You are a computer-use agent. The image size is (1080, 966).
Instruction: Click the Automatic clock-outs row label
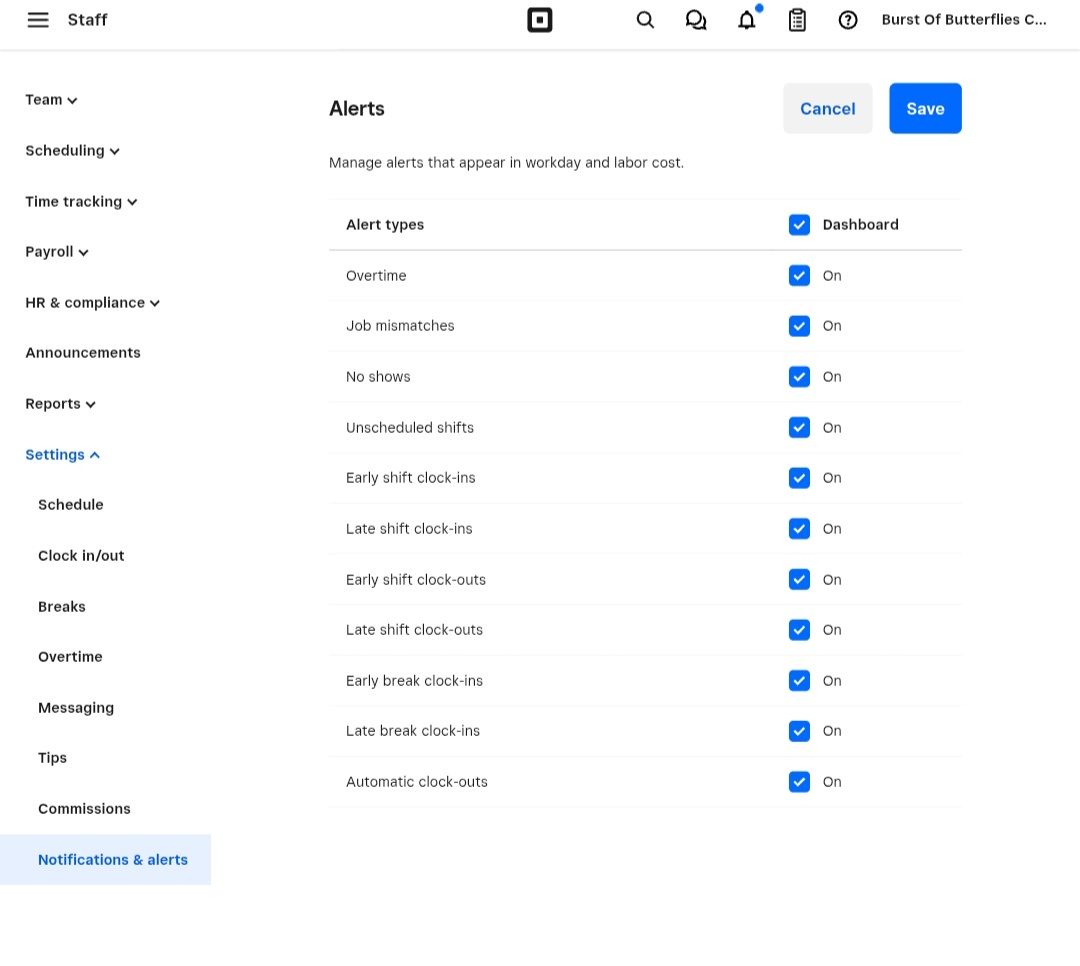(x=417, y=782)
